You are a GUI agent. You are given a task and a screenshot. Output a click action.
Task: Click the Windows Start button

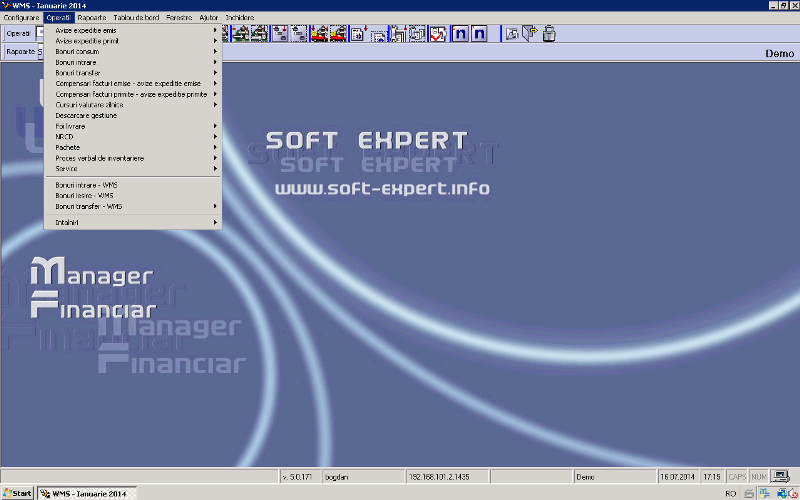point(17,494)
